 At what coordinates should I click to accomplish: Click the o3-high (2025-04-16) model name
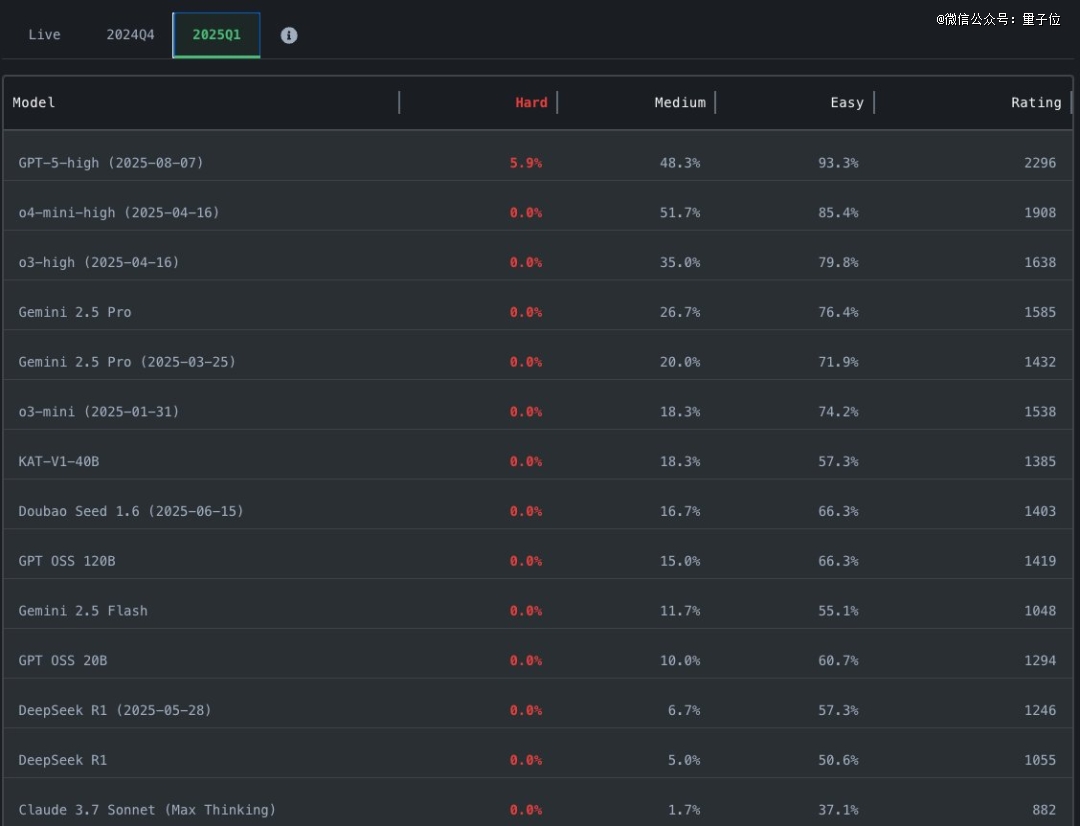[98, 262]
